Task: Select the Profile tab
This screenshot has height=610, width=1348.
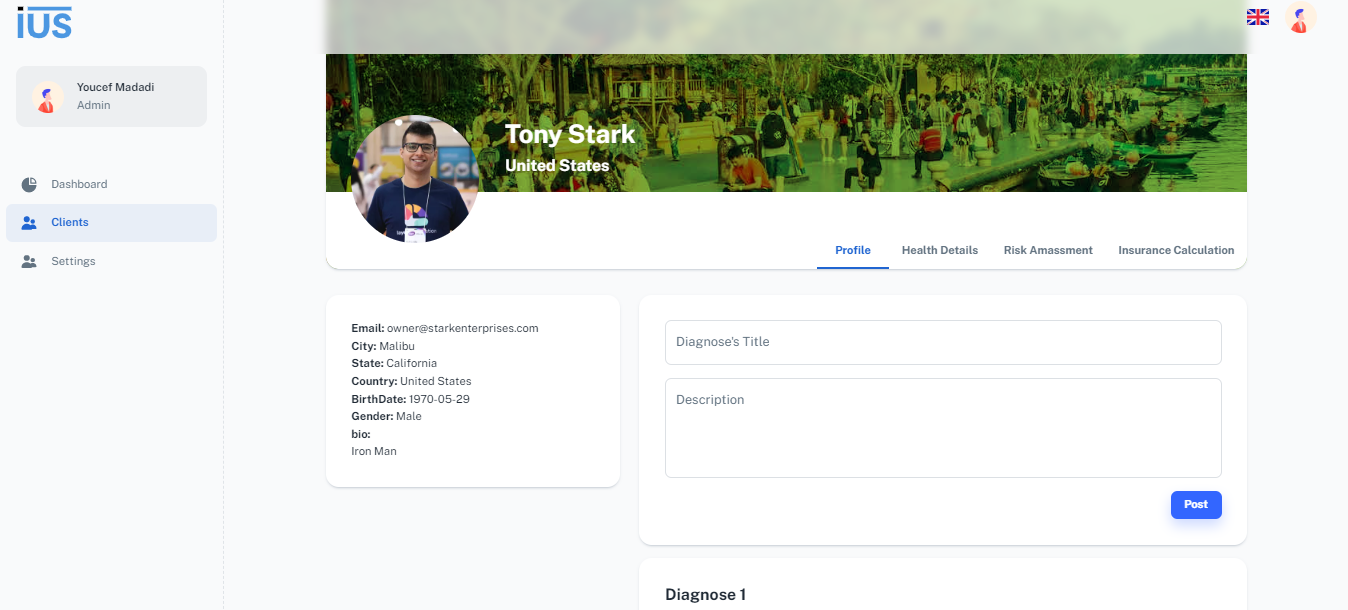Action: [853, 250]
